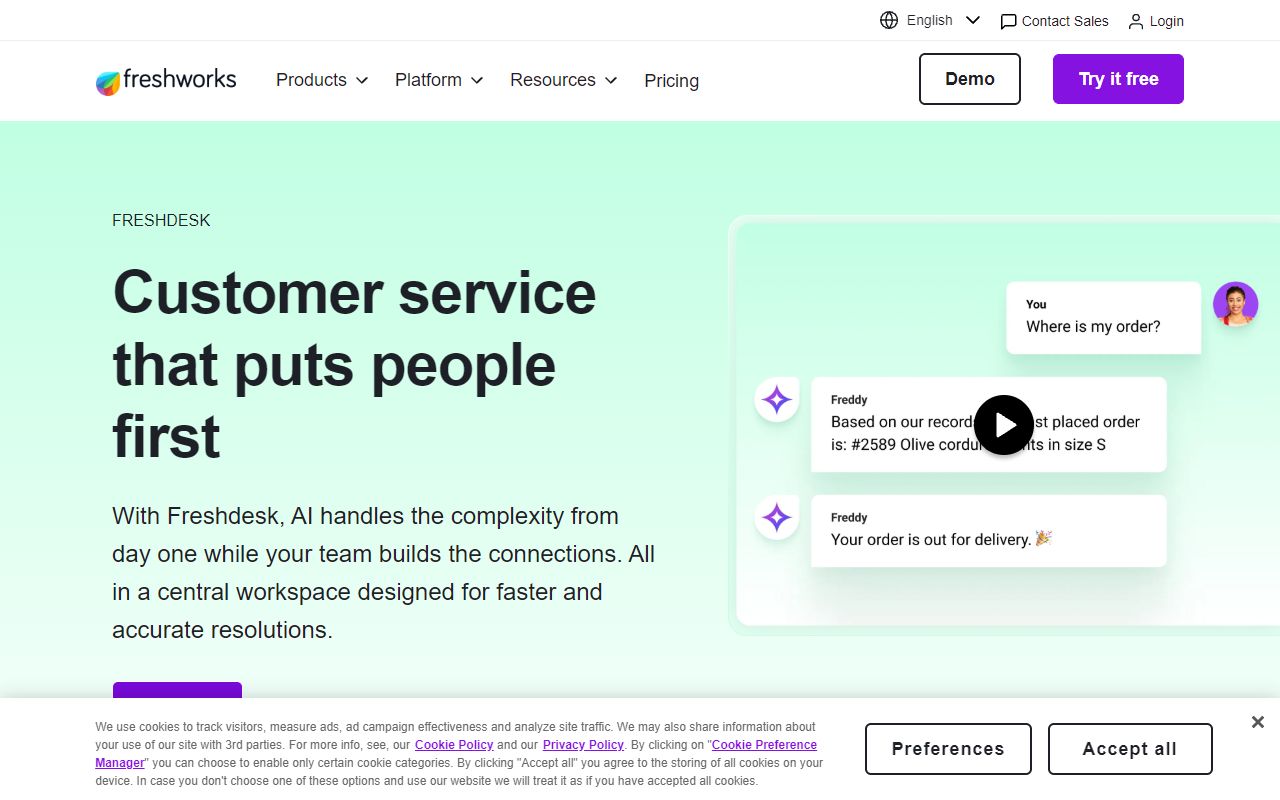
Task: Open the Cookie Policy link
Action: [x=454, y=744]
